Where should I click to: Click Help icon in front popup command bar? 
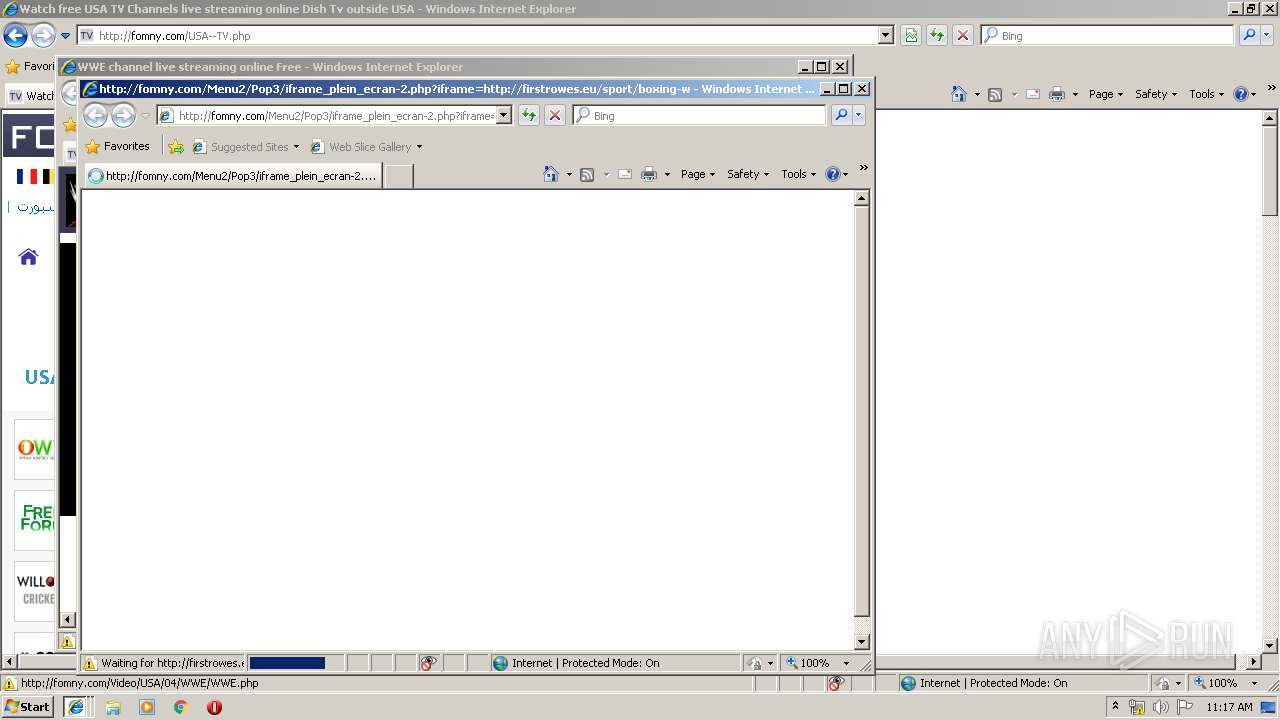[x=833, y=174]
